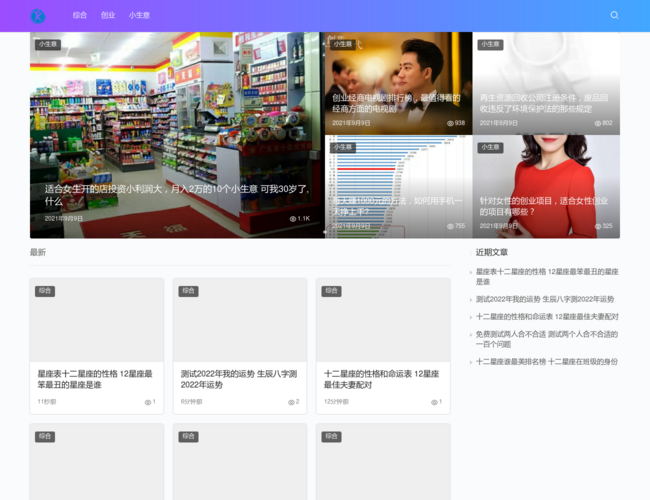Select the 小生意 navigation menu item
Screen dimensions: 650x500
[x=139, y=16]
